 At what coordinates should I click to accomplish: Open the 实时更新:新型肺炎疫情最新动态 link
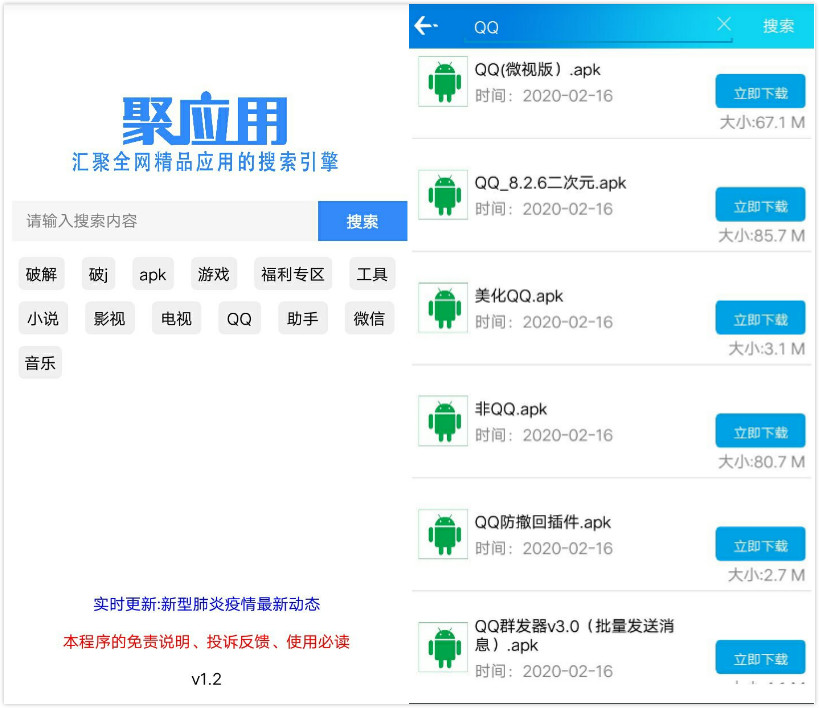[206, 604]
